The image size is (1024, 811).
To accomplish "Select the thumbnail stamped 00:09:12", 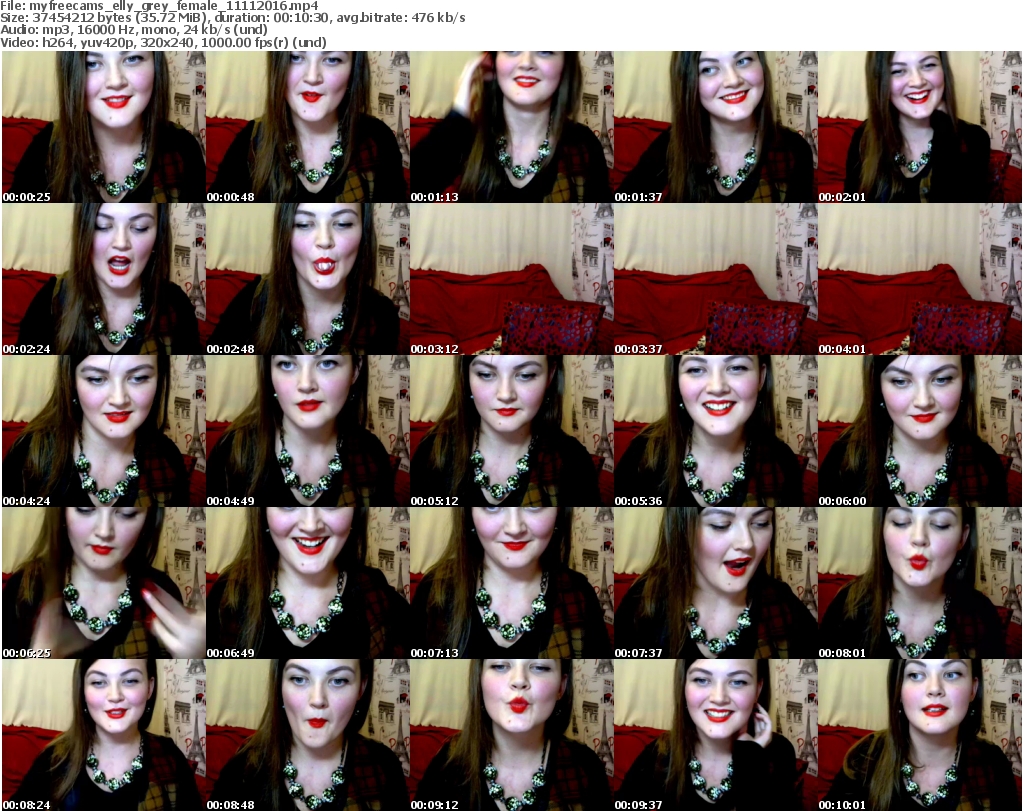I will pyautogui.click(x=511, y=735).
